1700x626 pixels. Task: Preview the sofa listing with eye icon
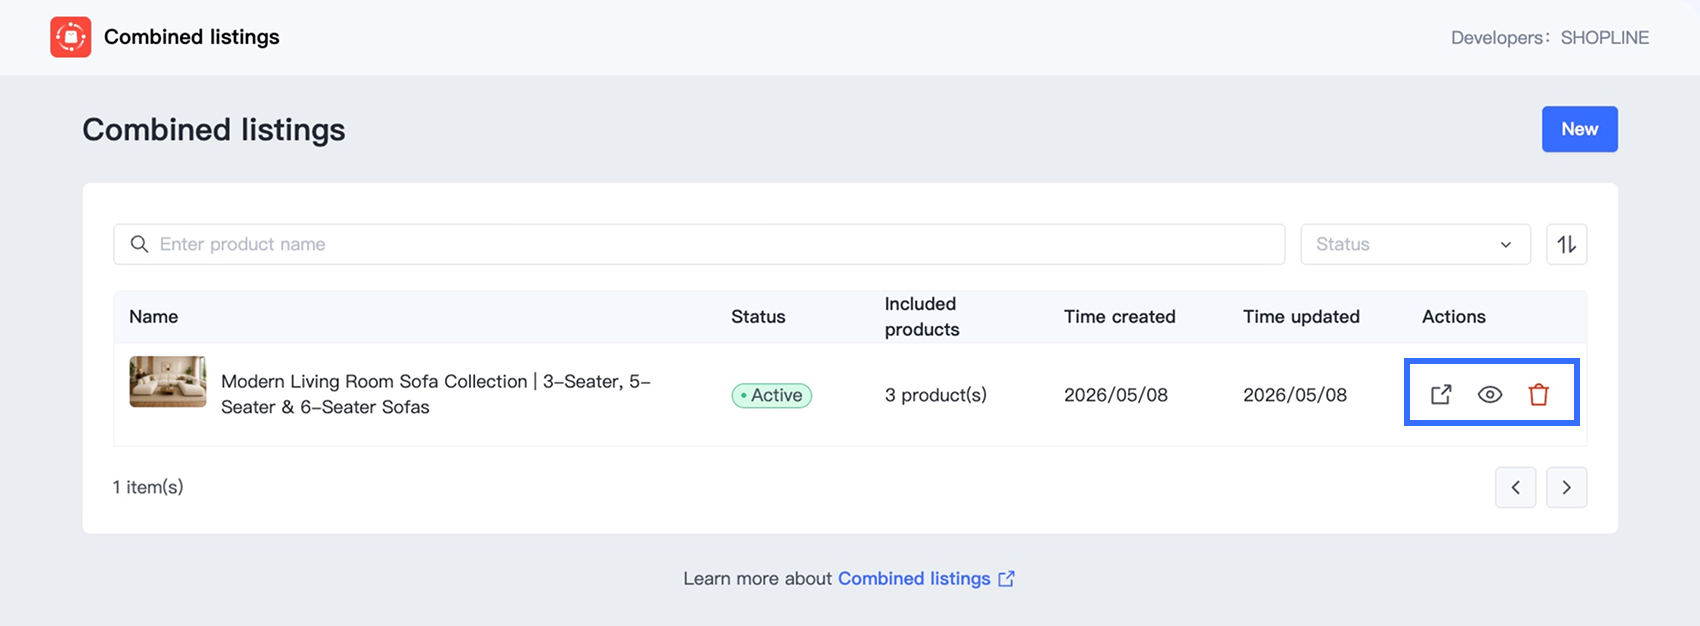pyautogui.click(x=1490, y=395)
